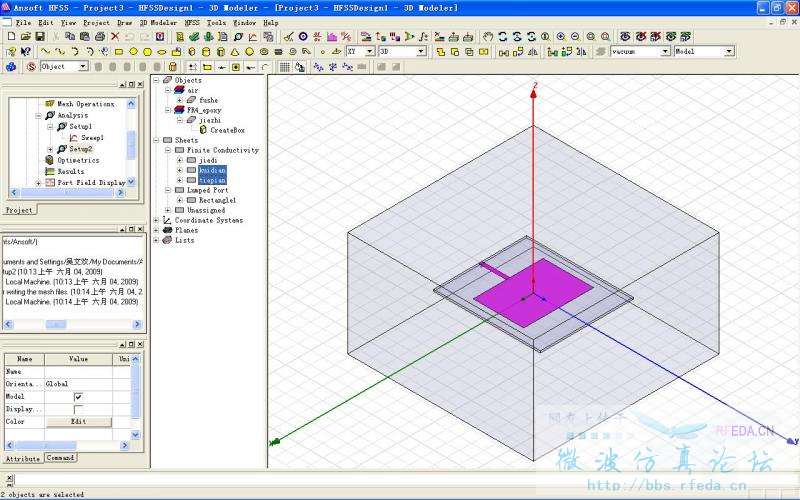The height and width of the screenshot is (500, 800).
Task: Expand the Coordinate Systems tree node
Action: [156, 220]
